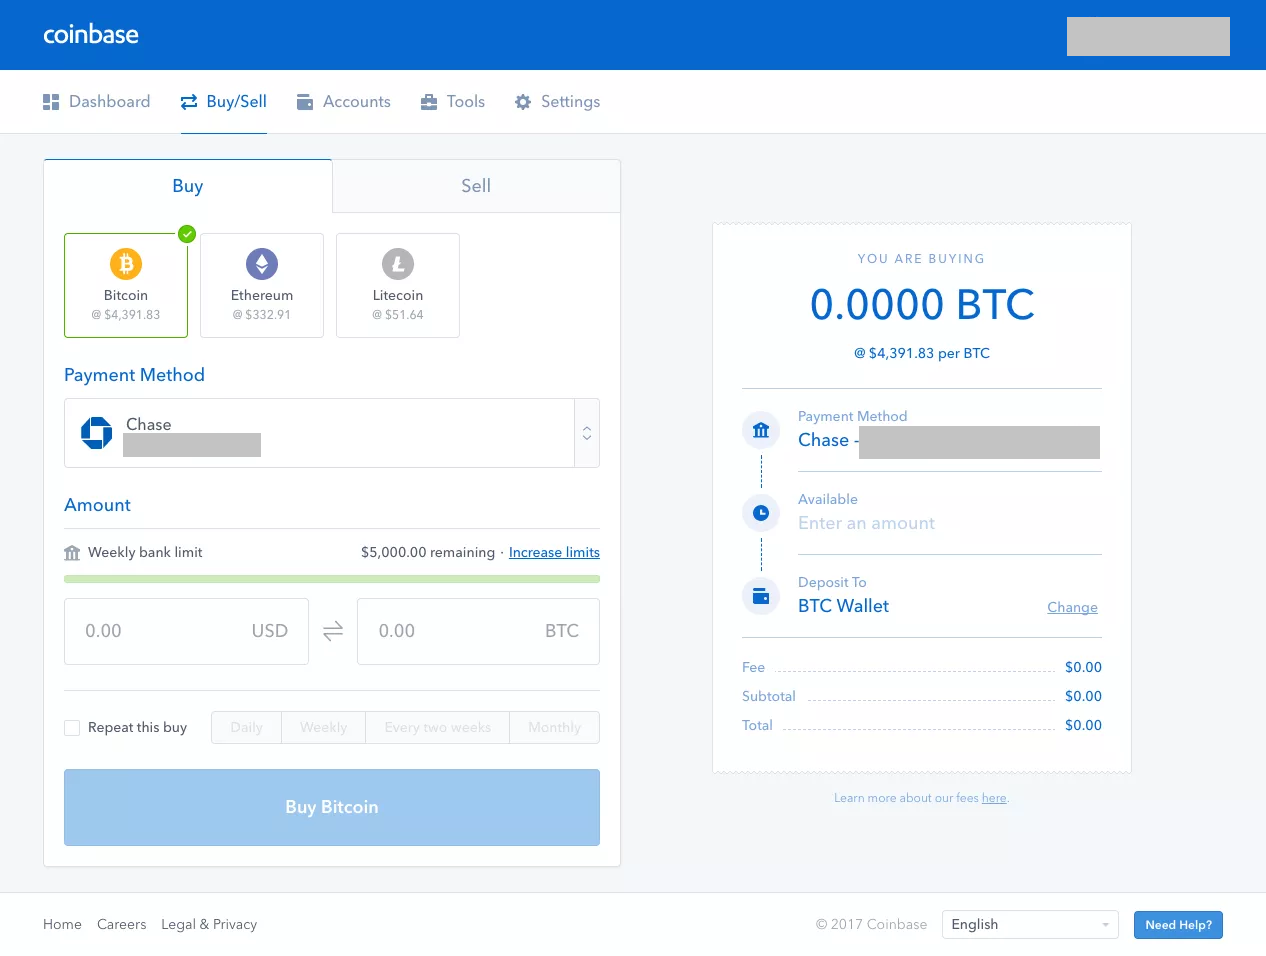Select the Ethereum @ $332.91 card
1266x956 pixels.
pyautogui.click(x=262, y=285)
